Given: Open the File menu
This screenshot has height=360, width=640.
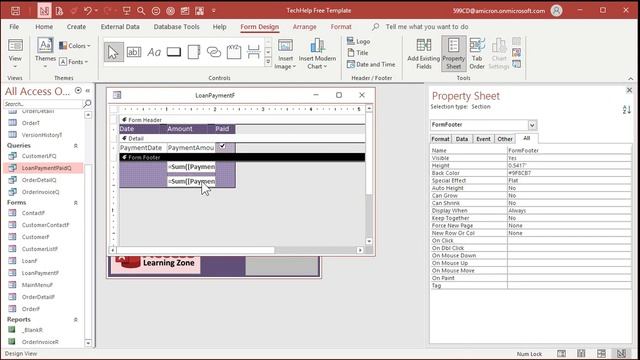Looking at the screenshot, I should [x=14, y=27].
